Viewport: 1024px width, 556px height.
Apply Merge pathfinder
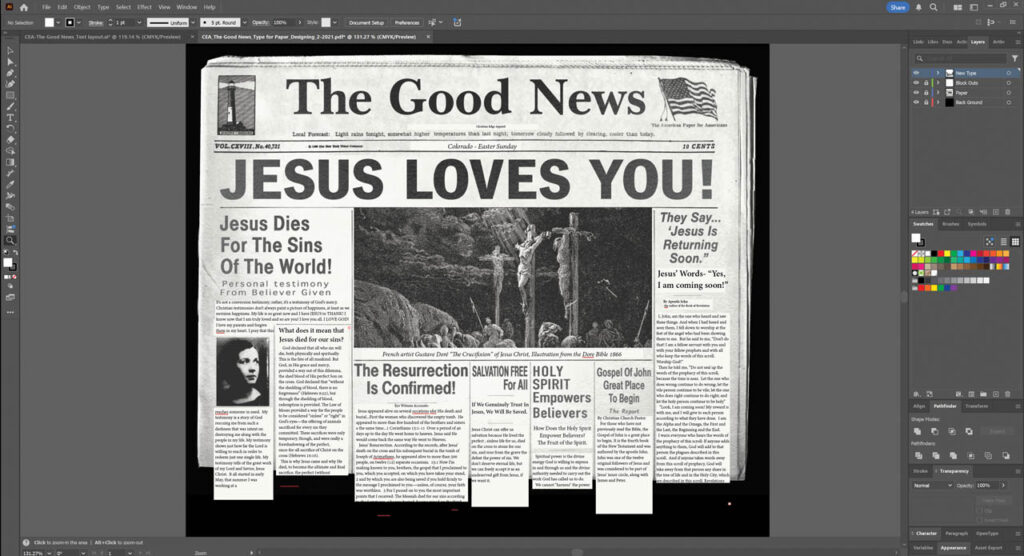953,455
